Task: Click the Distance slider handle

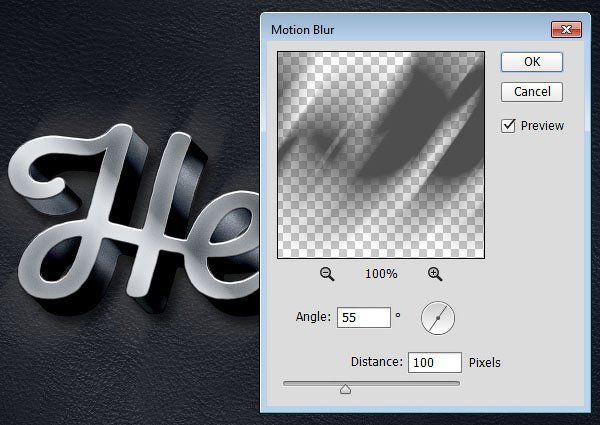Action: point(346,389)
